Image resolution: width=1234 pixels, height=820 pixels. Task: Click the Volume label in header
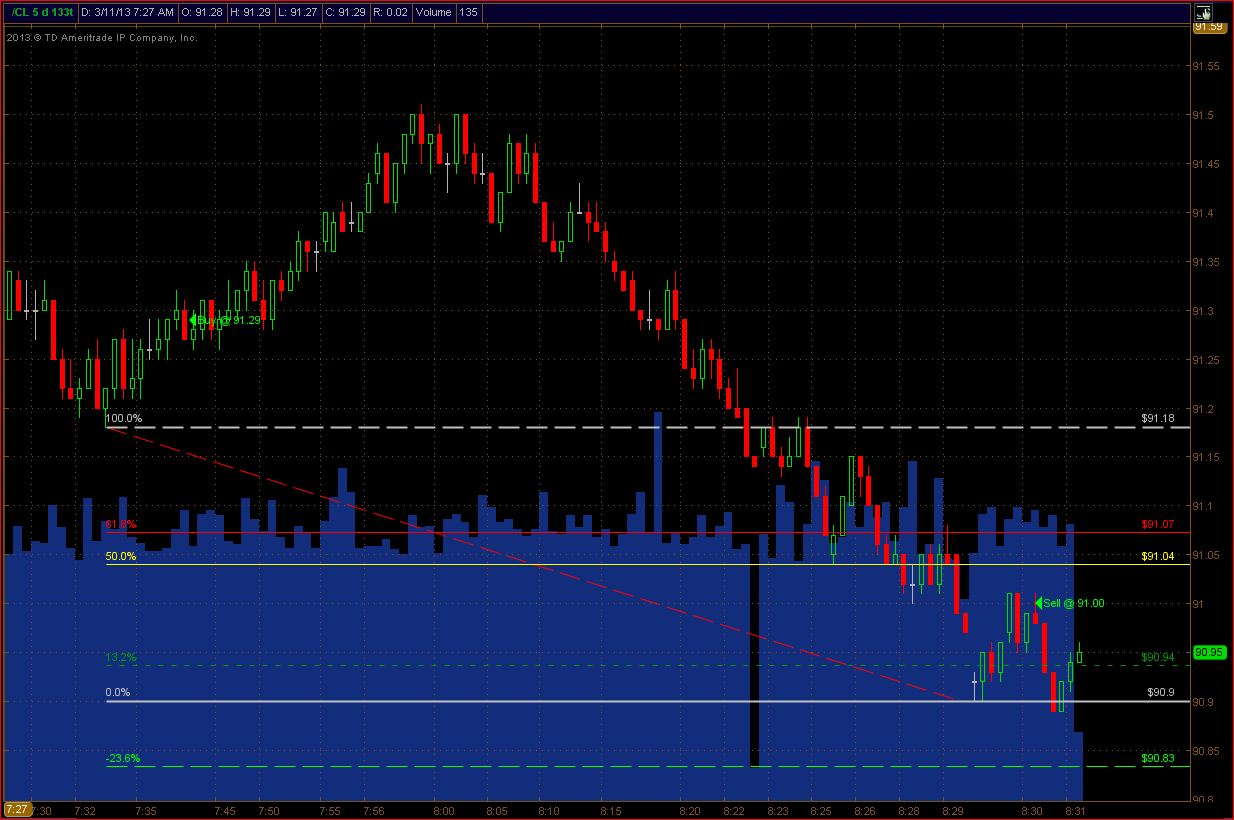(433, 12)
